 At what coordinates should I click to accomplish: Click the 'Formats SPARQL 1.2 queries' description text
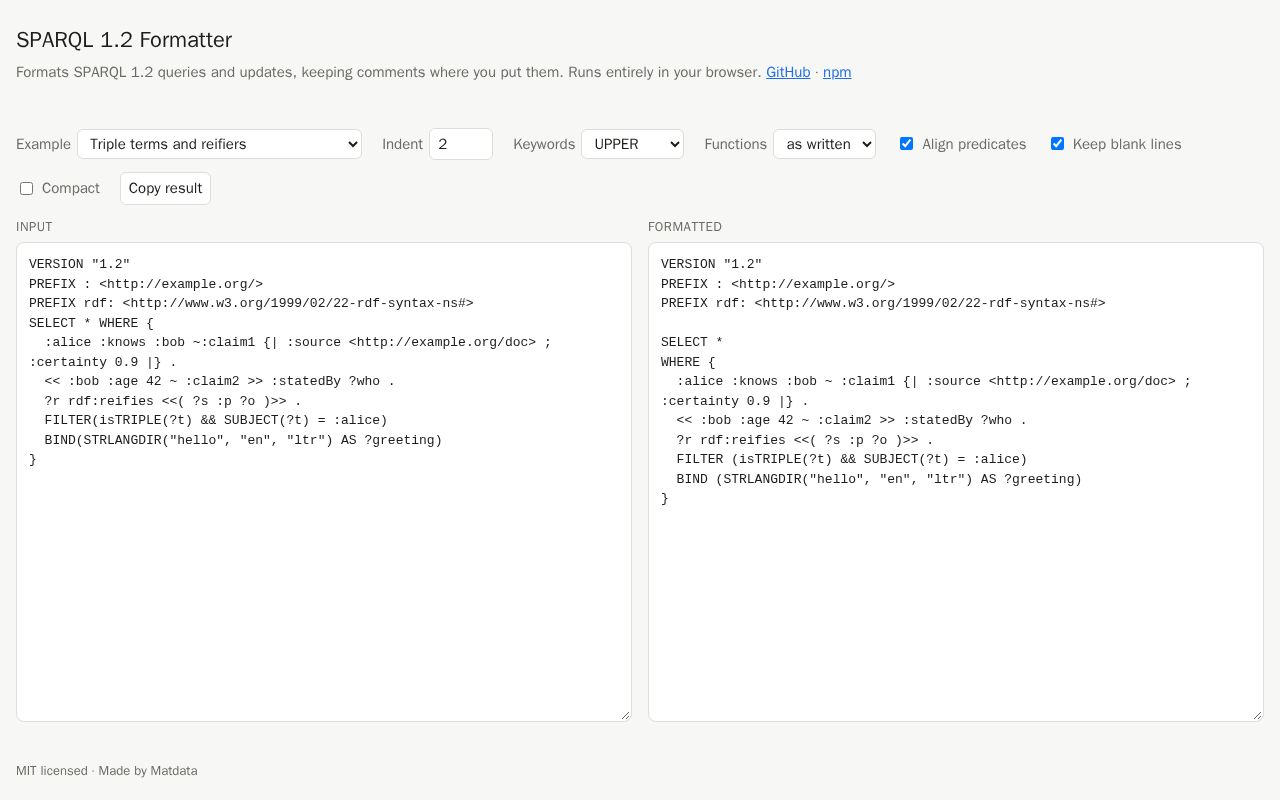coord(389,72)
